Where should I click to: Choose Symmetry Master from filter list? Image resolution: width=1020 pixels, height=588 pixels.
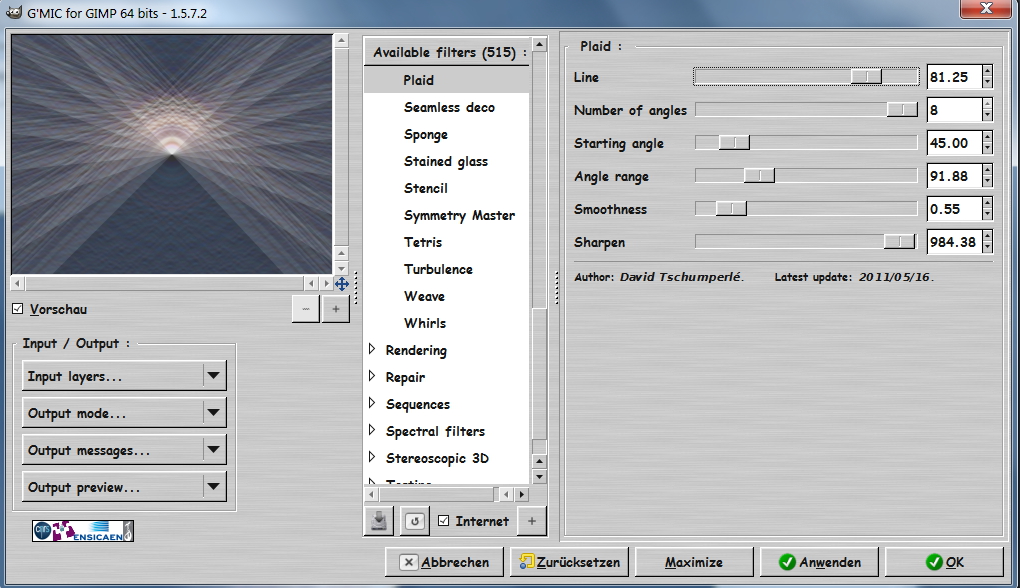click(459, 216)
